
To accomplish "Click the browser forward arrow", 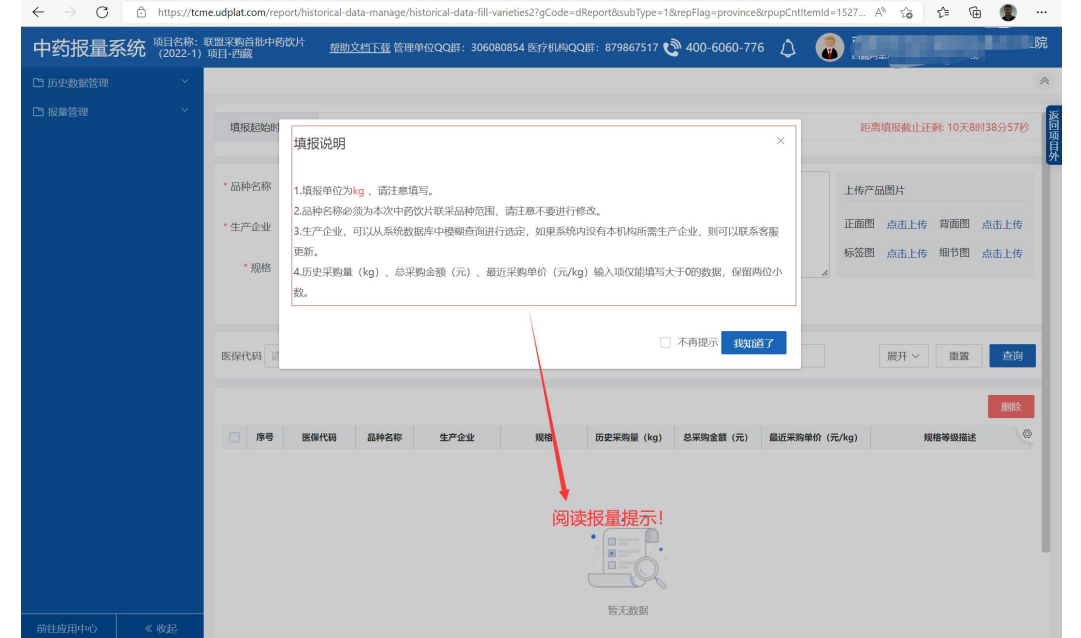I will [x=70, y=12].
